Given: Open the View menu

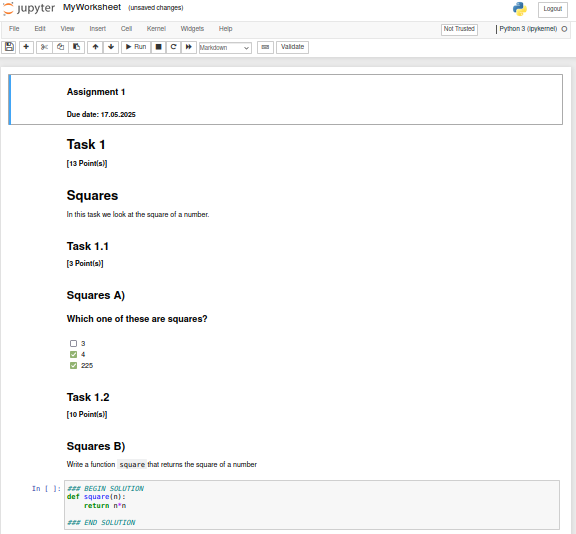Looking at the screenshot, I should tap(68, 29).
